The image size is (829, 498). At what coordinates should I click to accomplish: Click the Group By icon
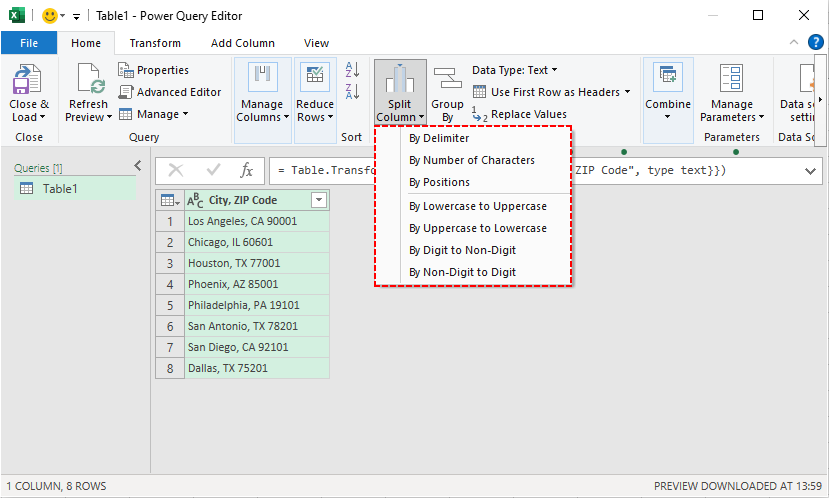[447, 78]
